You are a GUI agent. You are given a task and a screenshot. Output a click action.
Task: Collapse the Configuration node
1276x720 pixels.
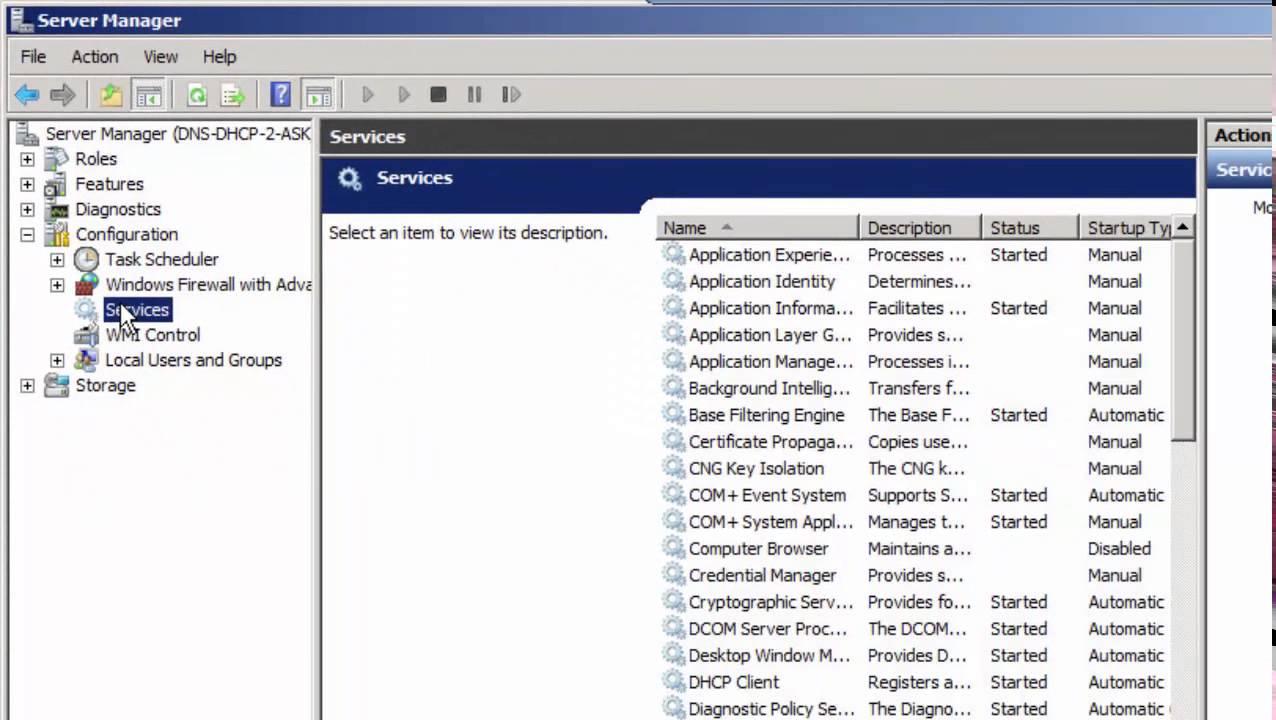coord(27,234)
